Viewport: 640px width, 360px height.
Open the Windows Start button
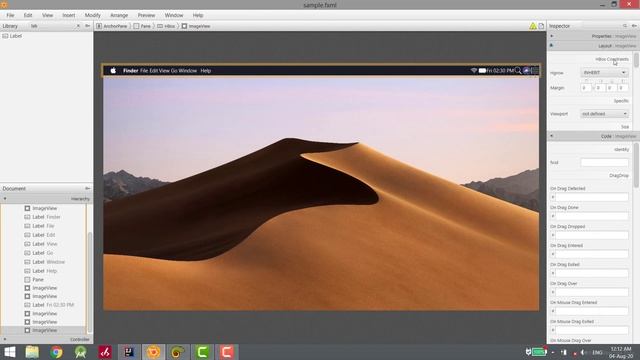pyautogui.click(x=9, y=352)
